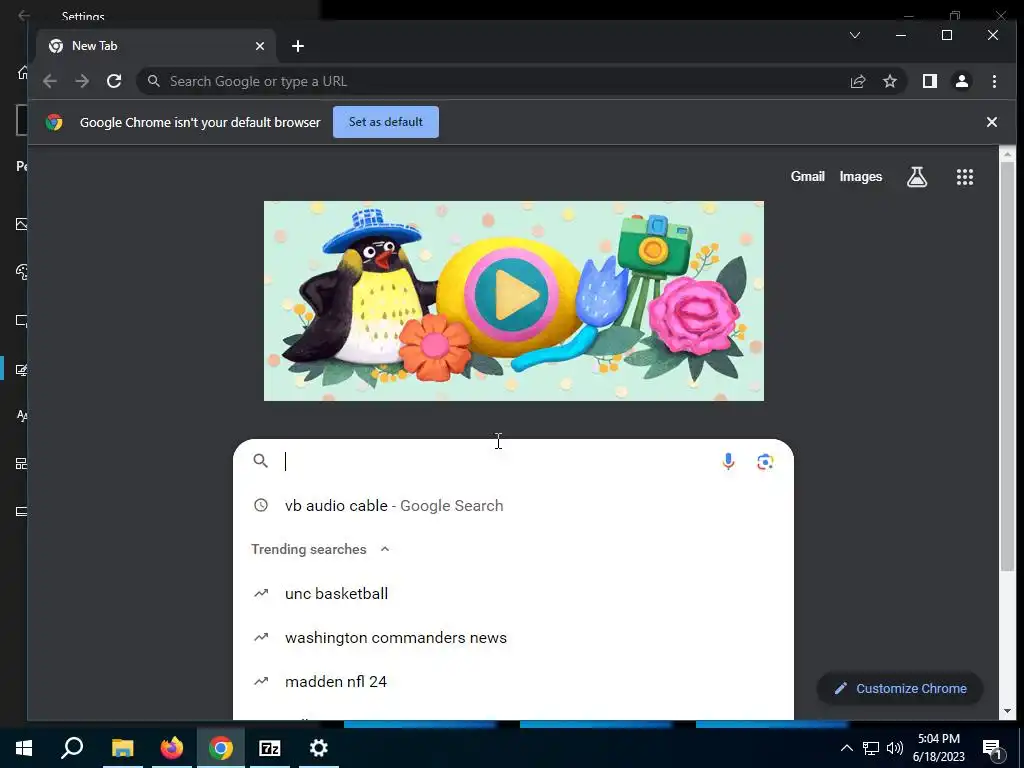Viewport: 1024px width, 768px height.
Task: Open the tab search dropdown chevron
Action: (x=854, y=35)
